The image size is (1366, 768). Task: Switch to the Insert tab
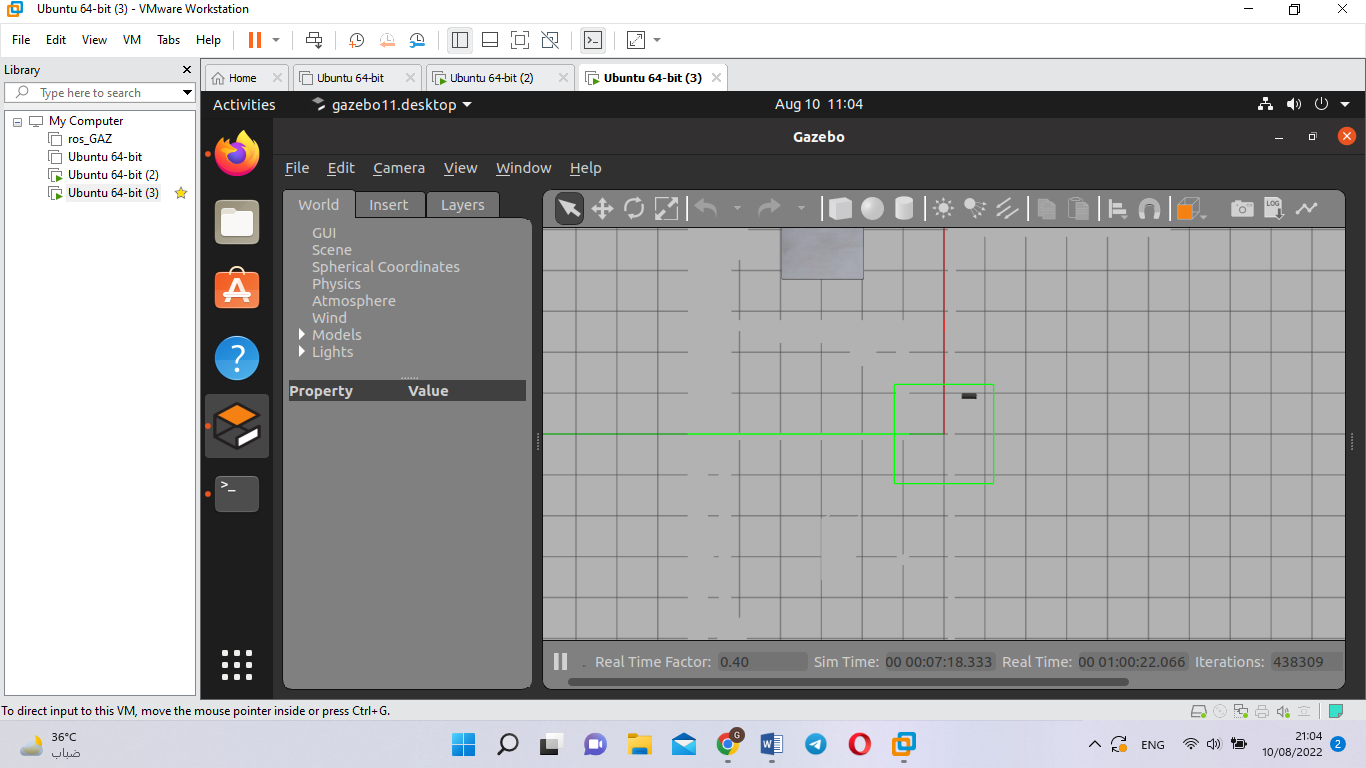(x=390, y=204)
